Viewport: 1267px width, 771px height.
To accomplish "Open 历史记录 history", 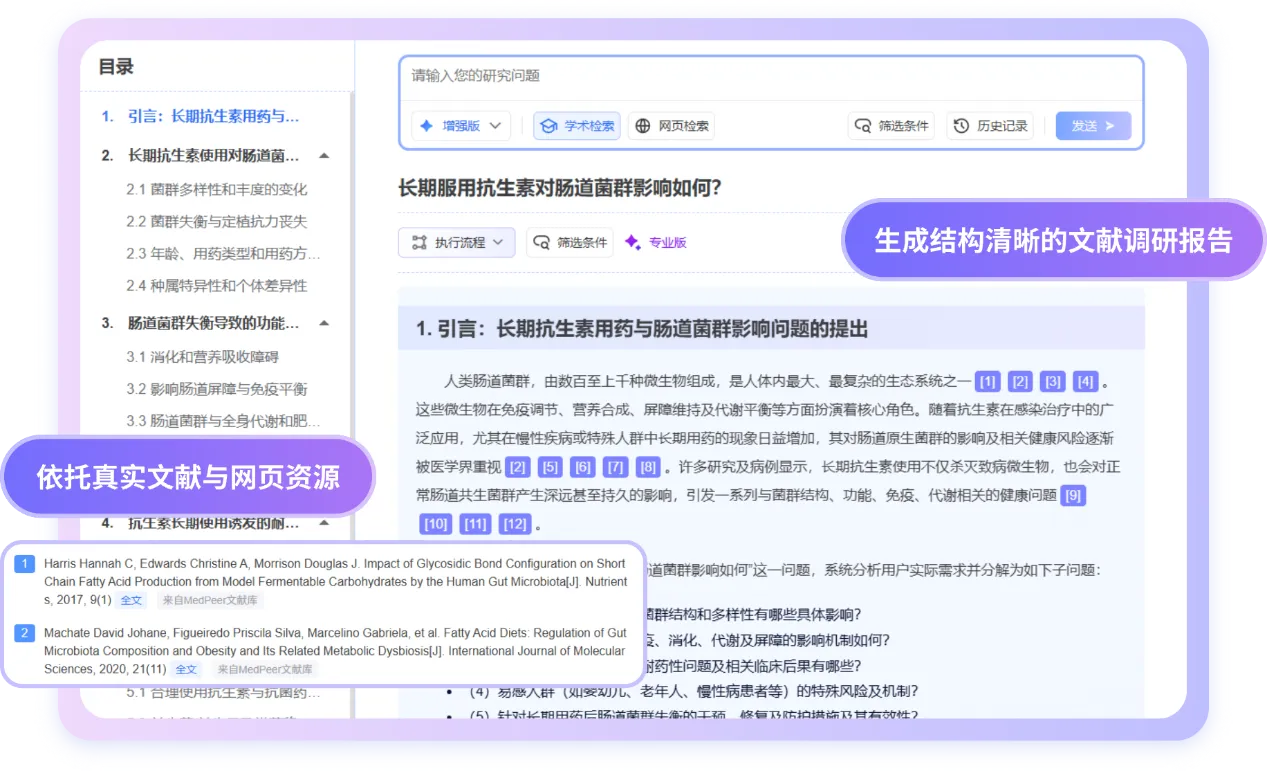I will 990,126.
